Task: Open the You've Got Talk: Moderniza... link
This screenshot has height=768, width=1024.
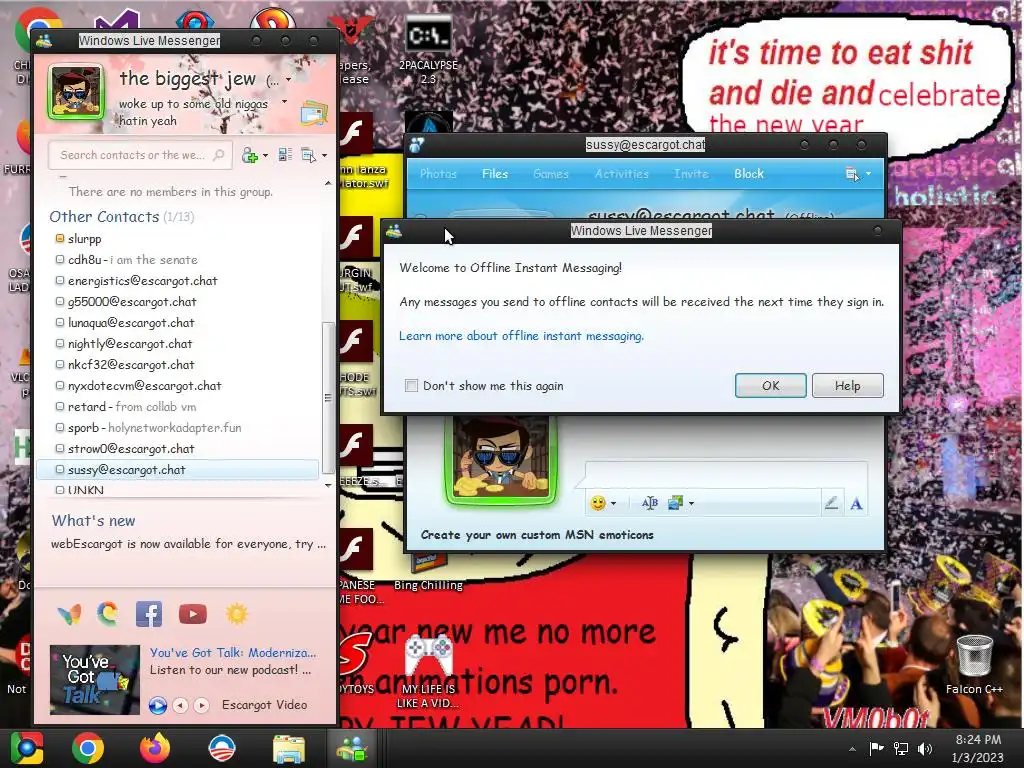Action: coord(232,652)
